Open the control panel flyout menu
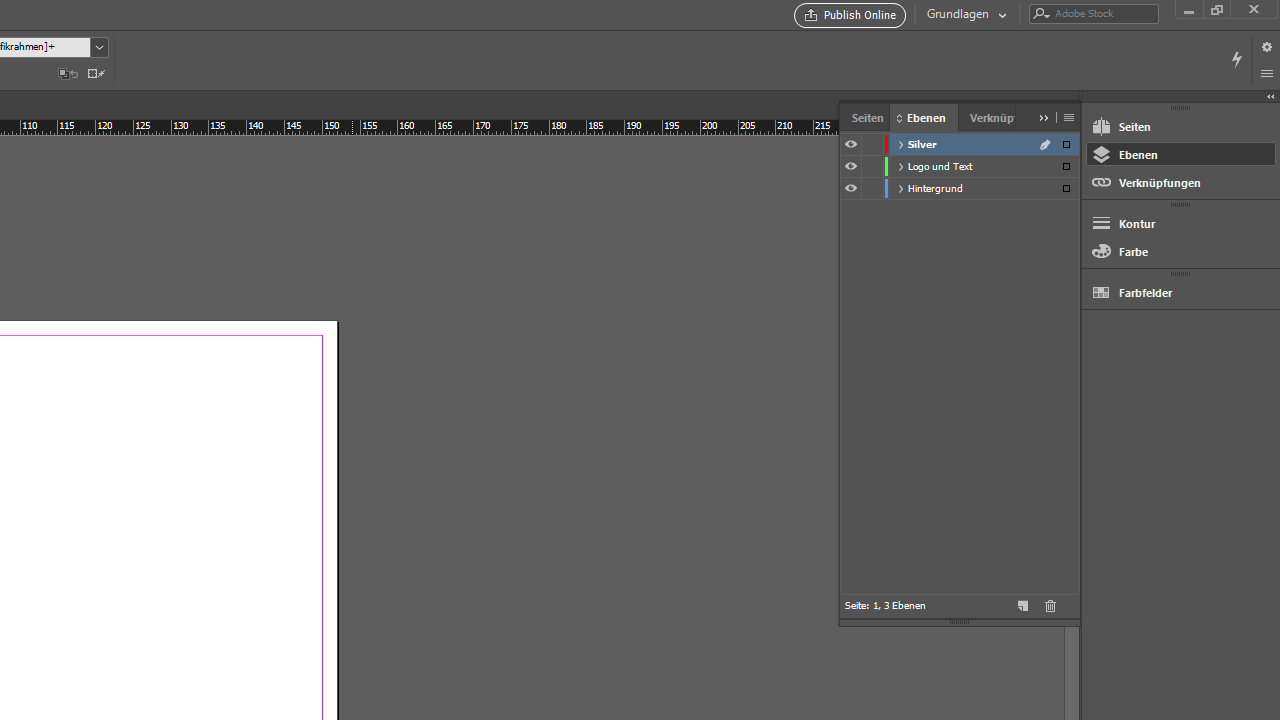This screenshot has height=720, width=1280. click(x=1267, y=74)
